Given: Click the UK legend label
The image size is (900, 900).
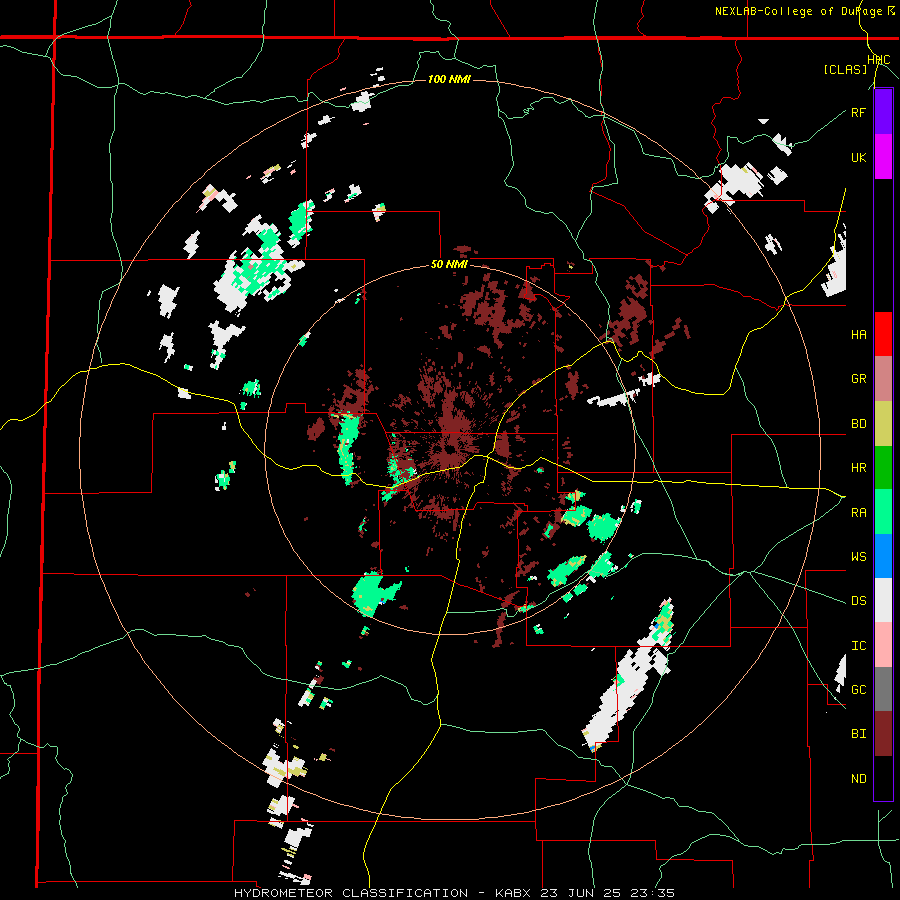Looking at the screenshot, I should click(859, 157).
